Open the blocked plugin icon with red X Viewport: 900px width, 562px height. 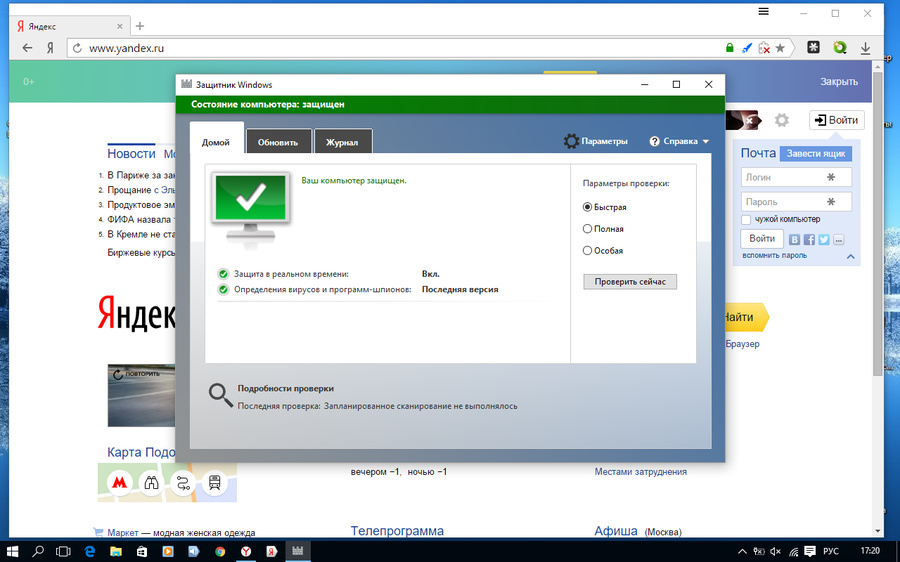[764, 48]
